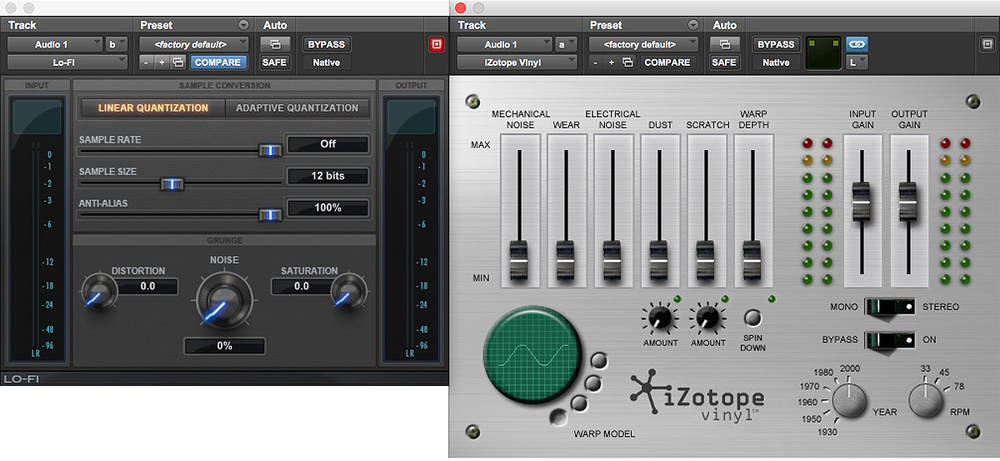
Task: Click the Saturation knob in Lo-Fi
Action: point(349,293)
